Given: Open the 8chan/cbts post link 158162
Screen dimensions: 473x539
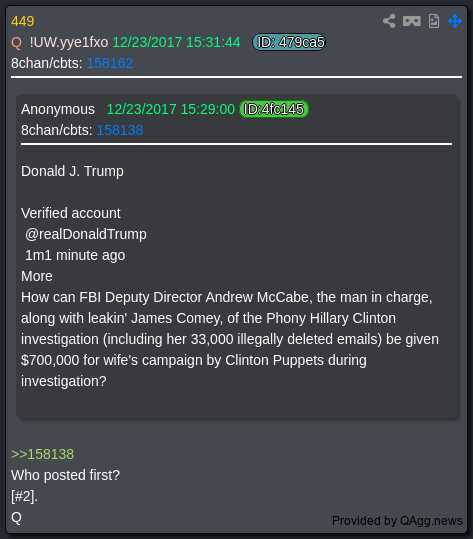Looking at the screenshot, I should (x=110, y=63).
